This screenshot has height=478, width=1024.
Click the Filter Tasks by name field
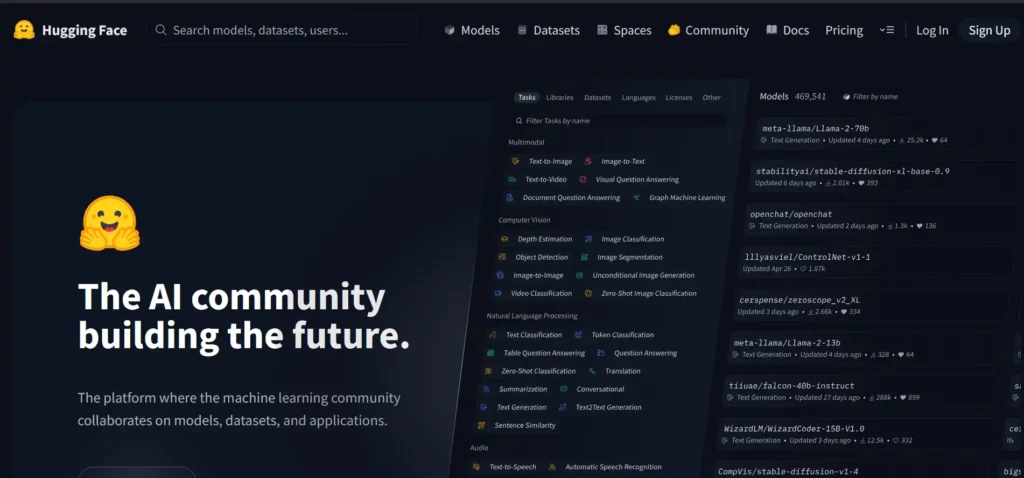[618, 121]
